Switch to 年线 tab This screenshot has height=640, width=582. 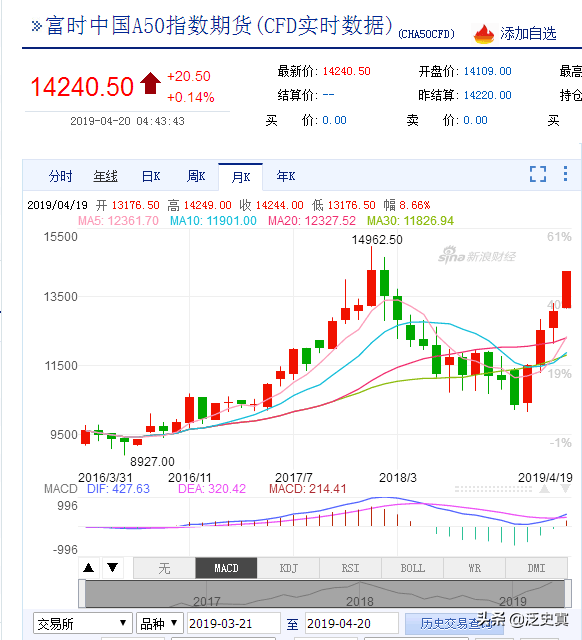[x=105, y=176]
